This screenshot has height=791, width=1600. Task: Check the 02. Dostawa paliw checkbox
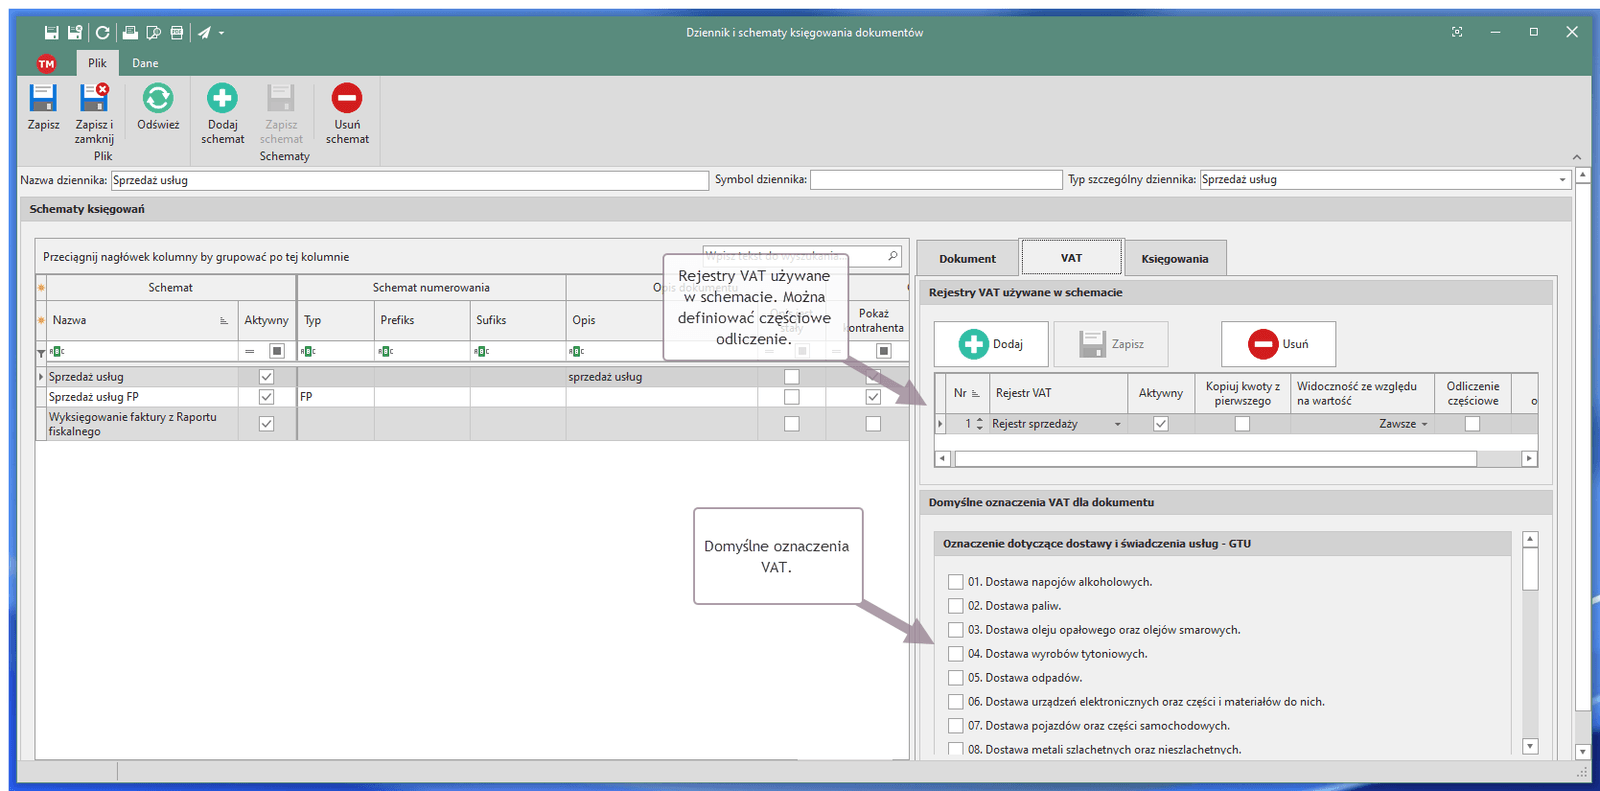(x=955, y=606)
